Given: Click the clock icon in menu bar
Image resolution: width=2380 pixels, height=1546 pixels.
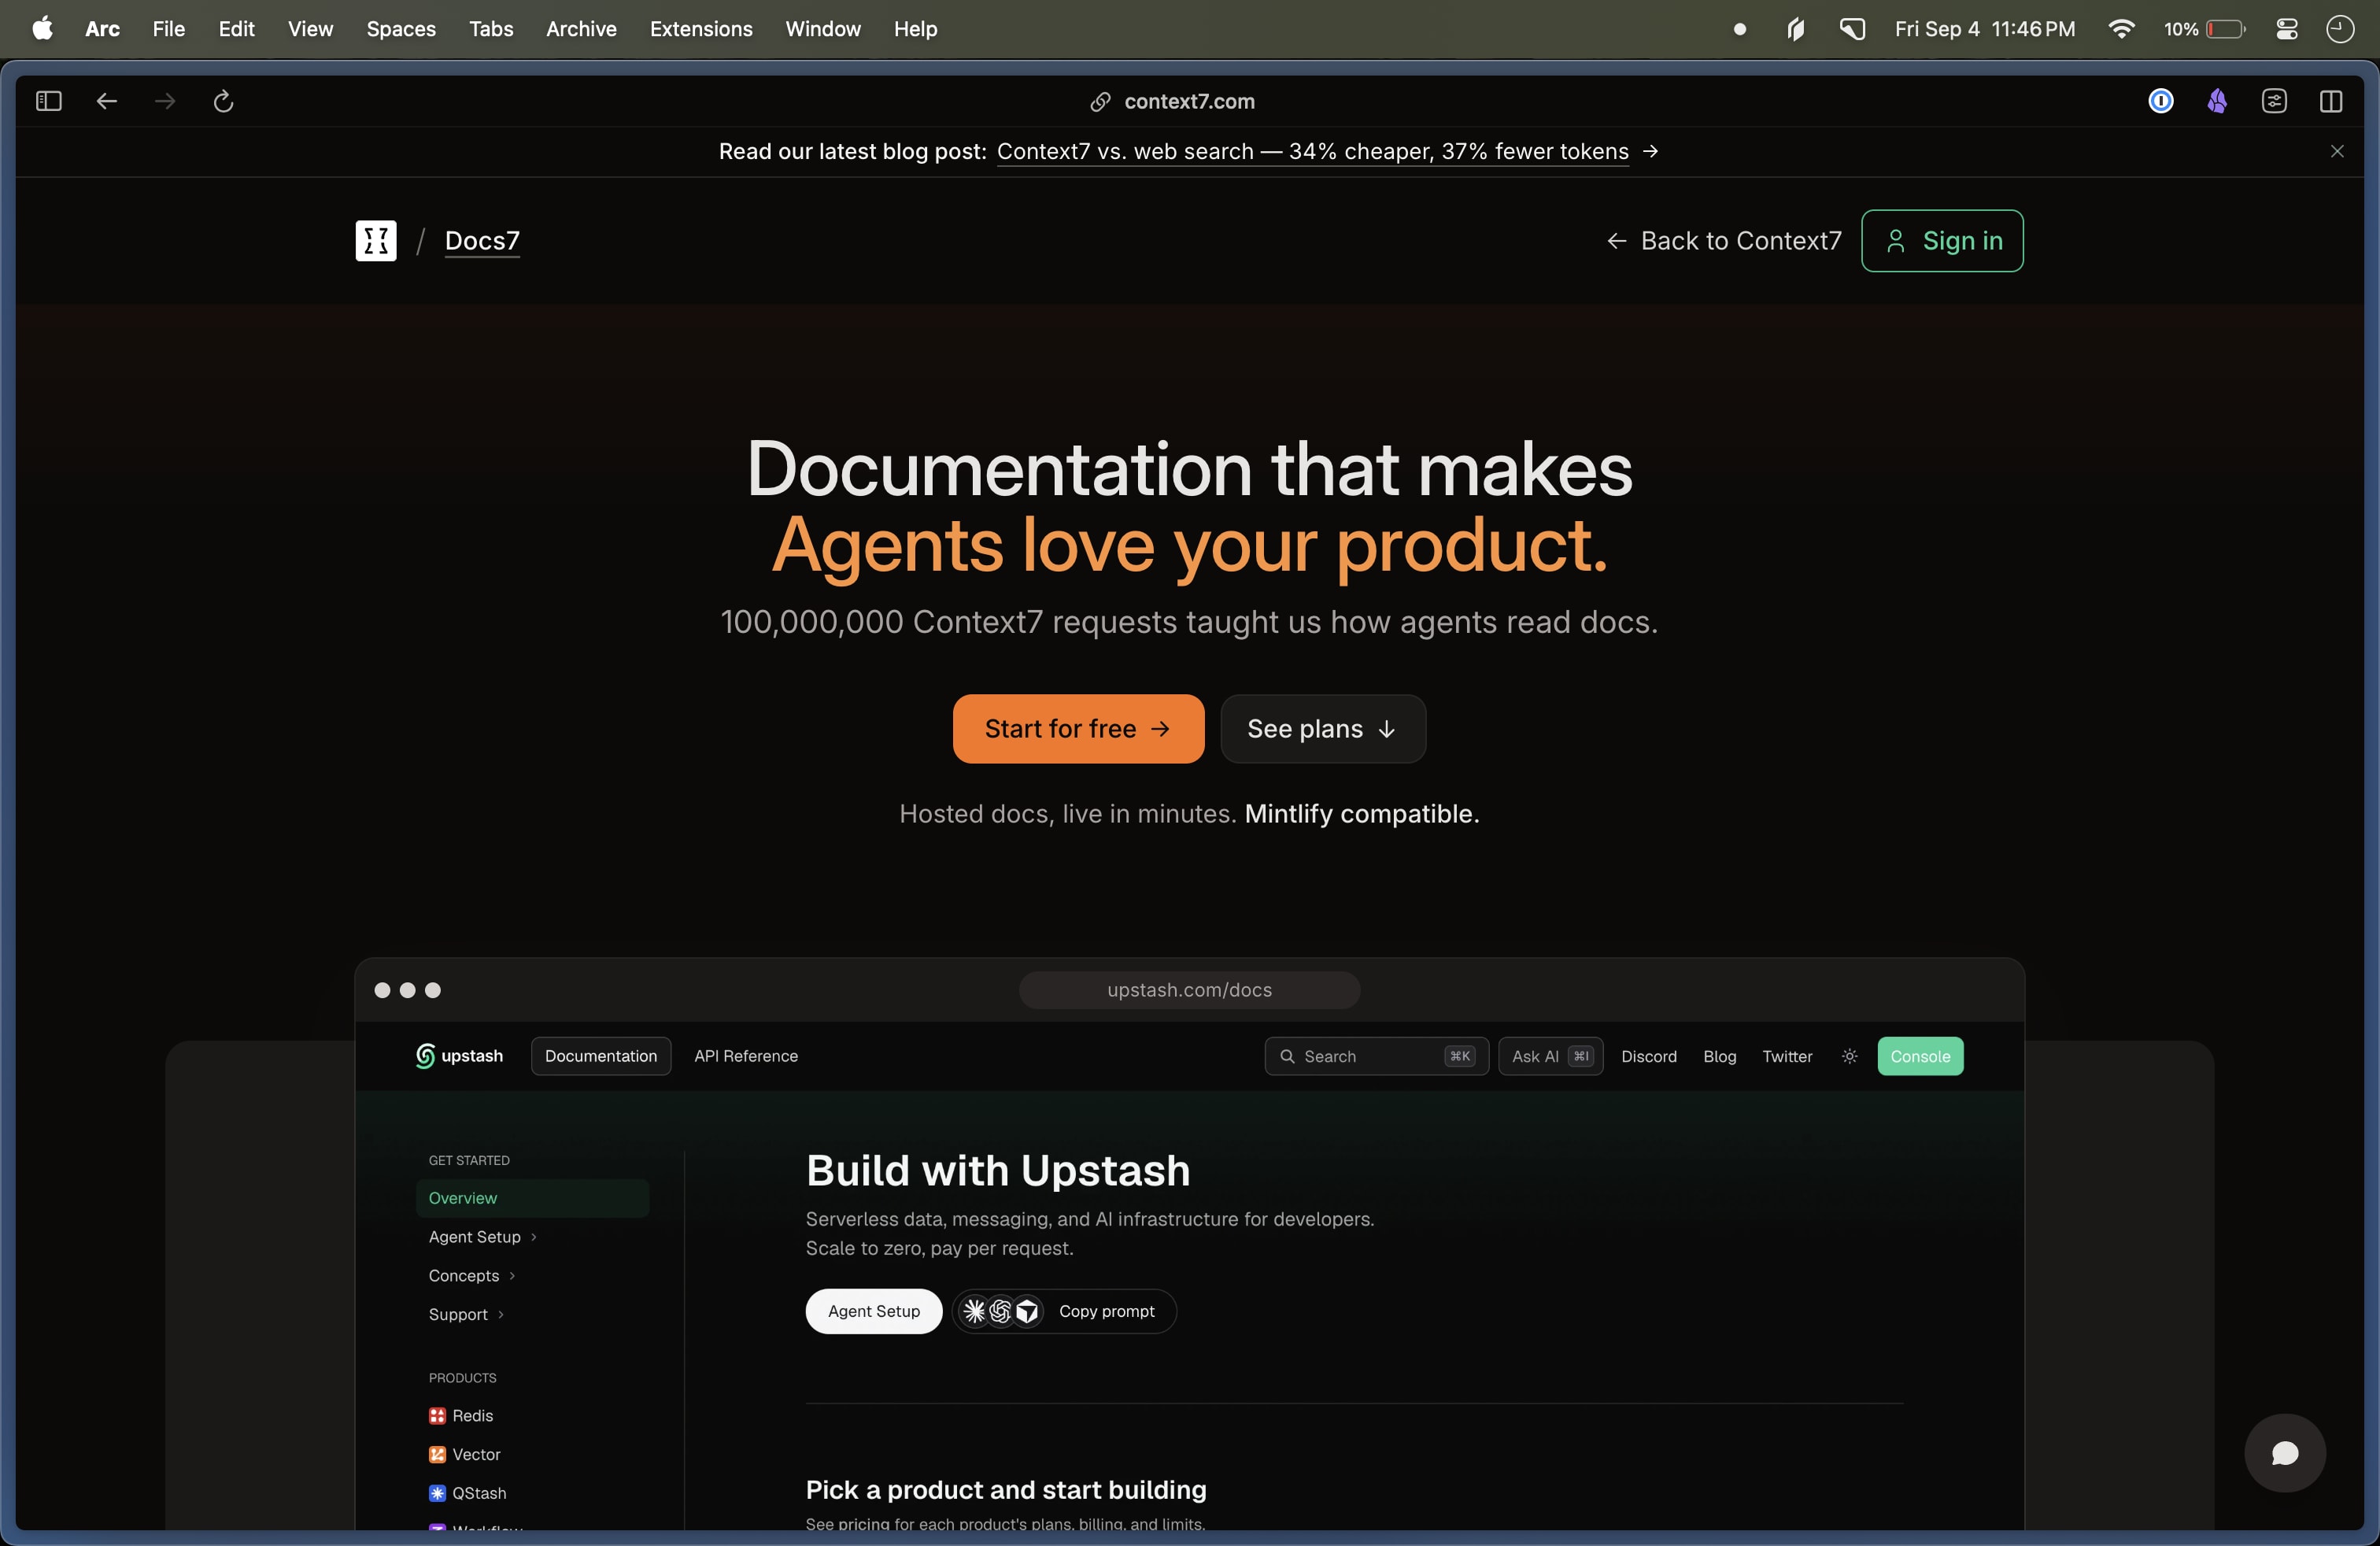Looking at the screenshot, I should pos(2340,29).
